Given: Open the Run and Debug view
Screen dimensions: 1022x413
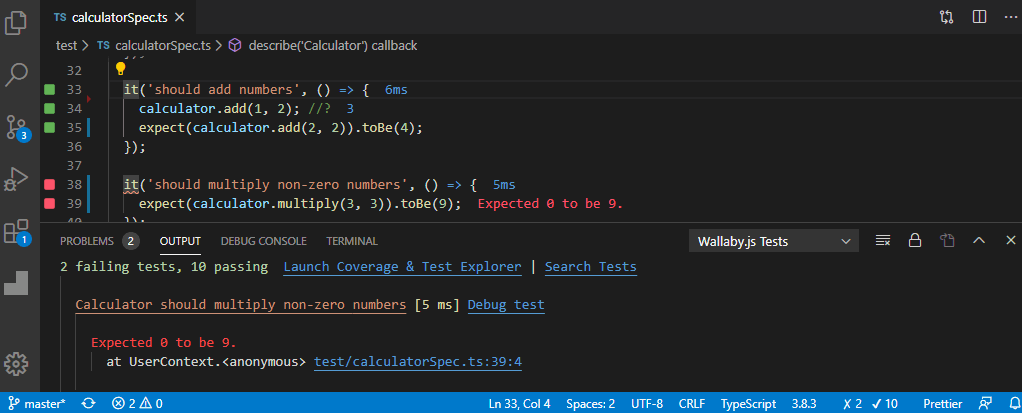Looking at the screenshot, I should pos(17,180).
